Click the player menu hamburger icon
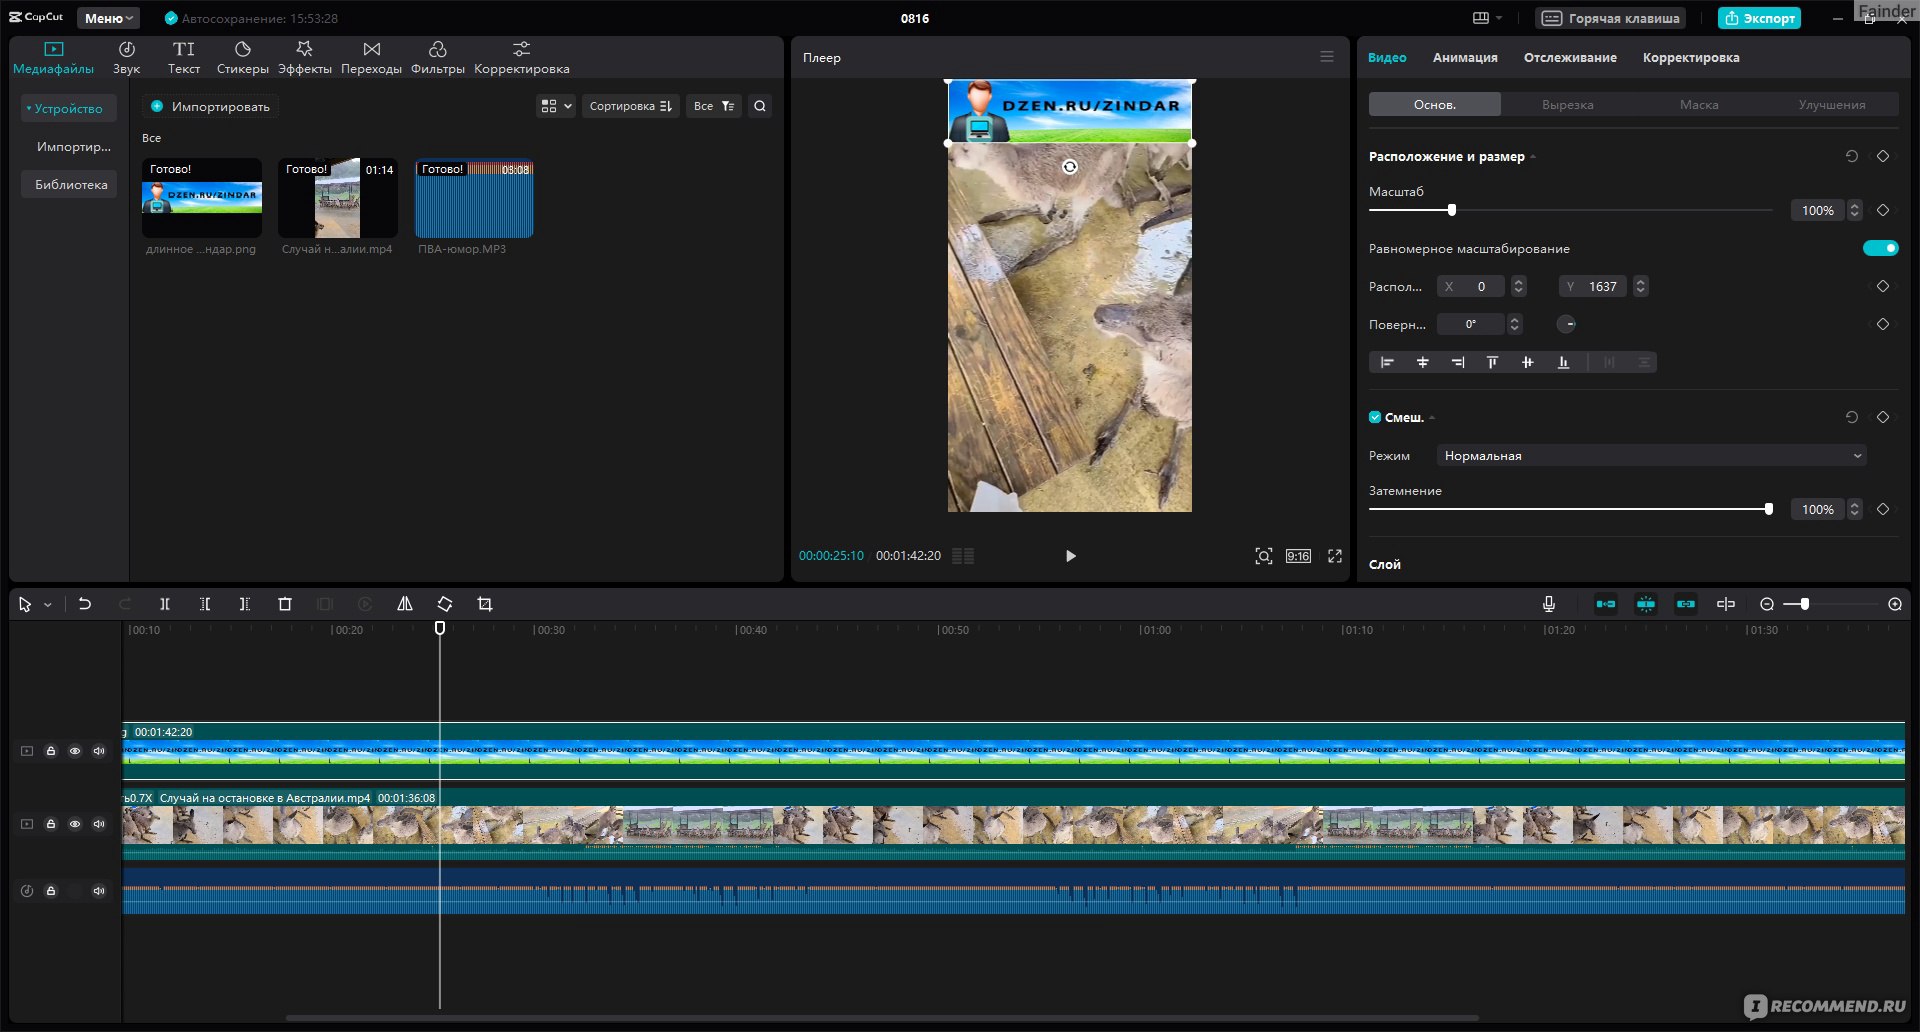The width and height of the screenshot is (1920, 1032). (1327, 57)
